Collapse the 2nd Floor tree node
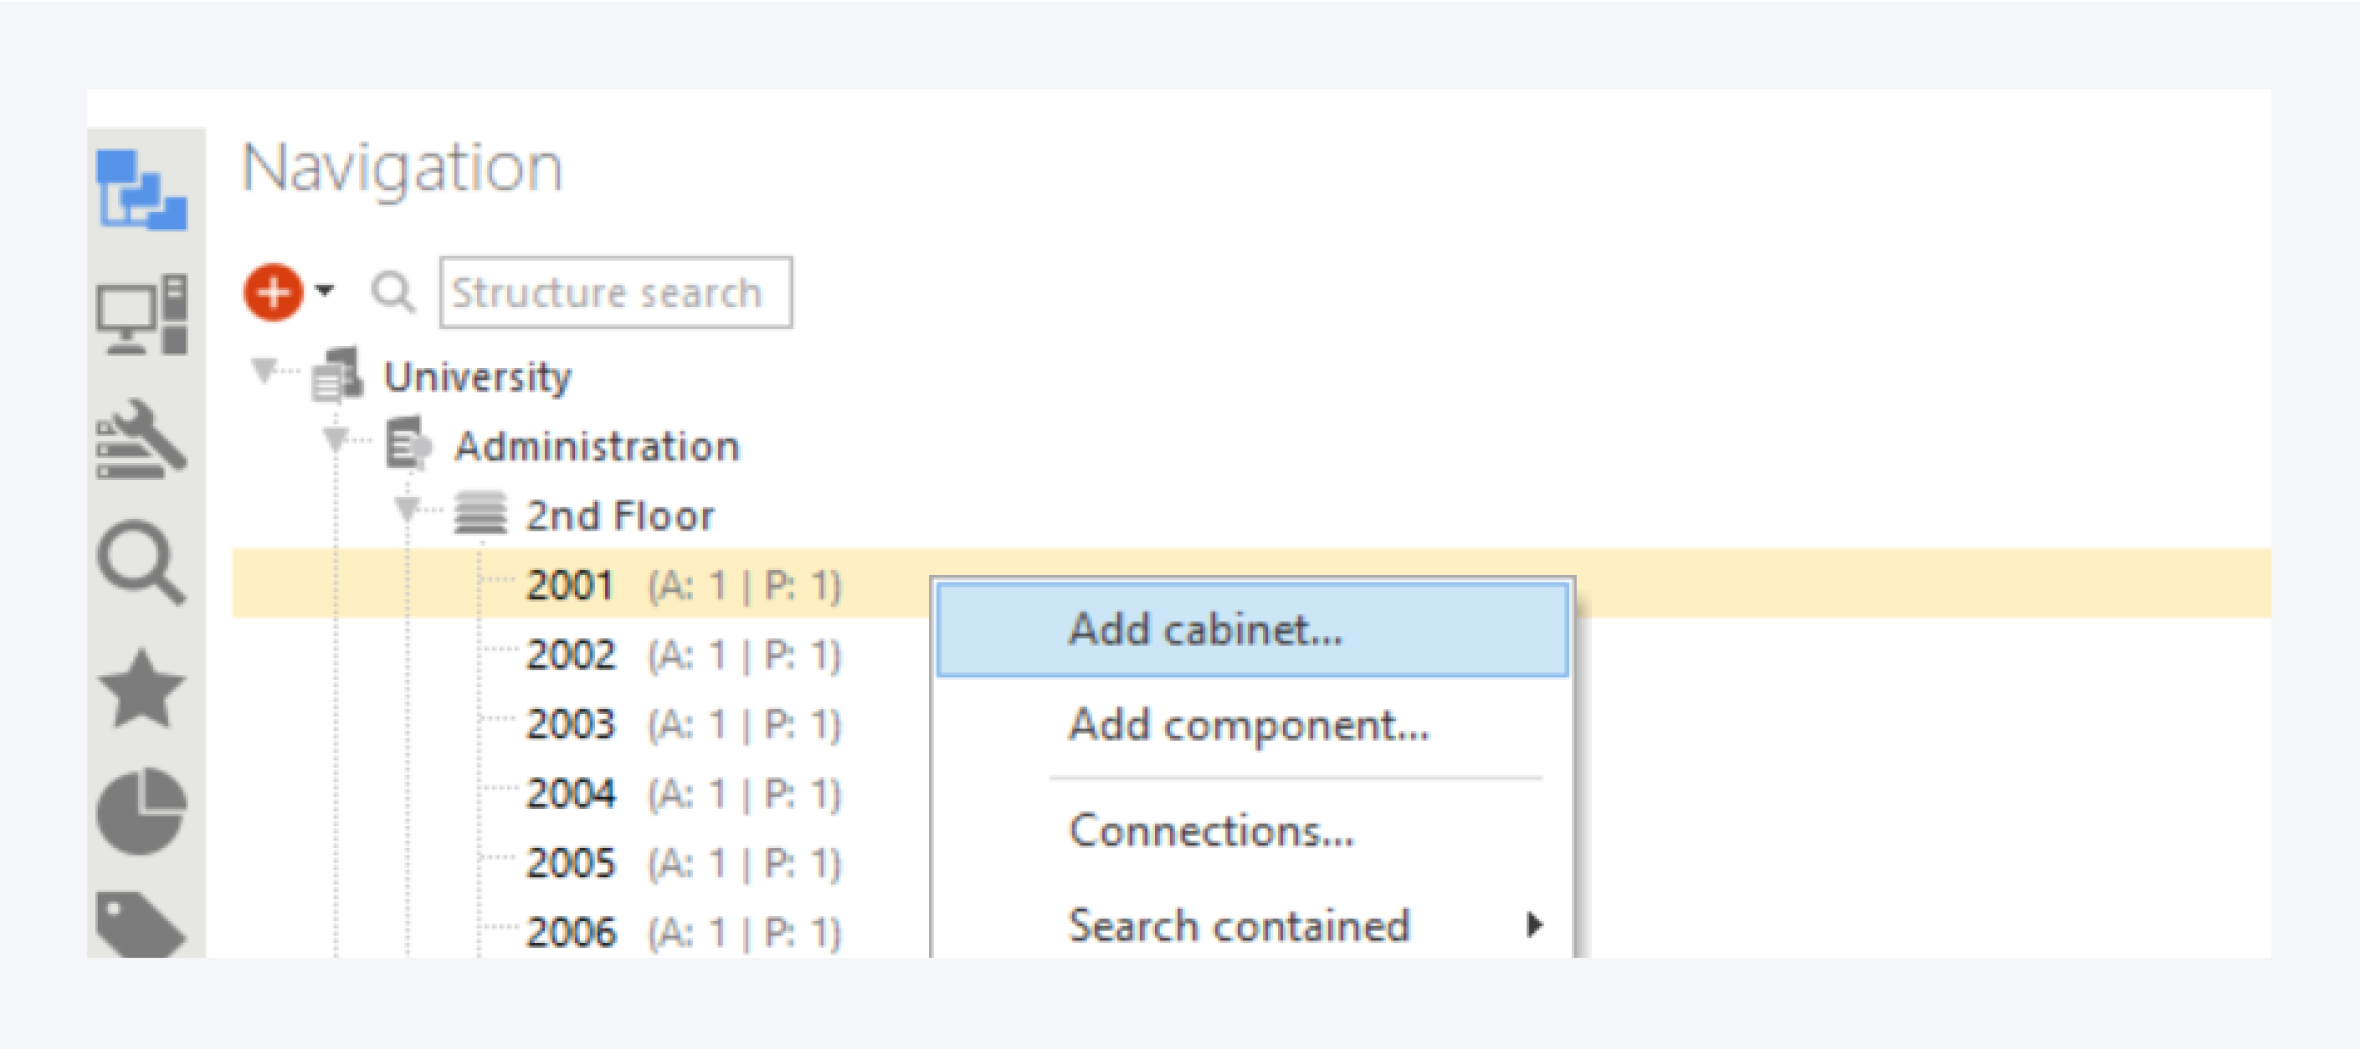 pos(407,509)
